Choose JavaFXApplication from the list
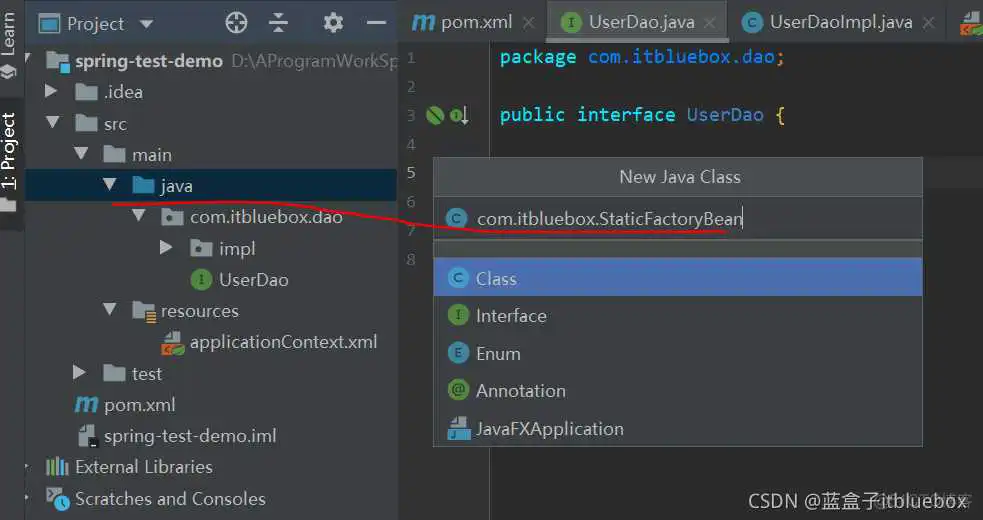Image resolution: width=983 pixels, height=520 pixels. (x=549, y=429)
